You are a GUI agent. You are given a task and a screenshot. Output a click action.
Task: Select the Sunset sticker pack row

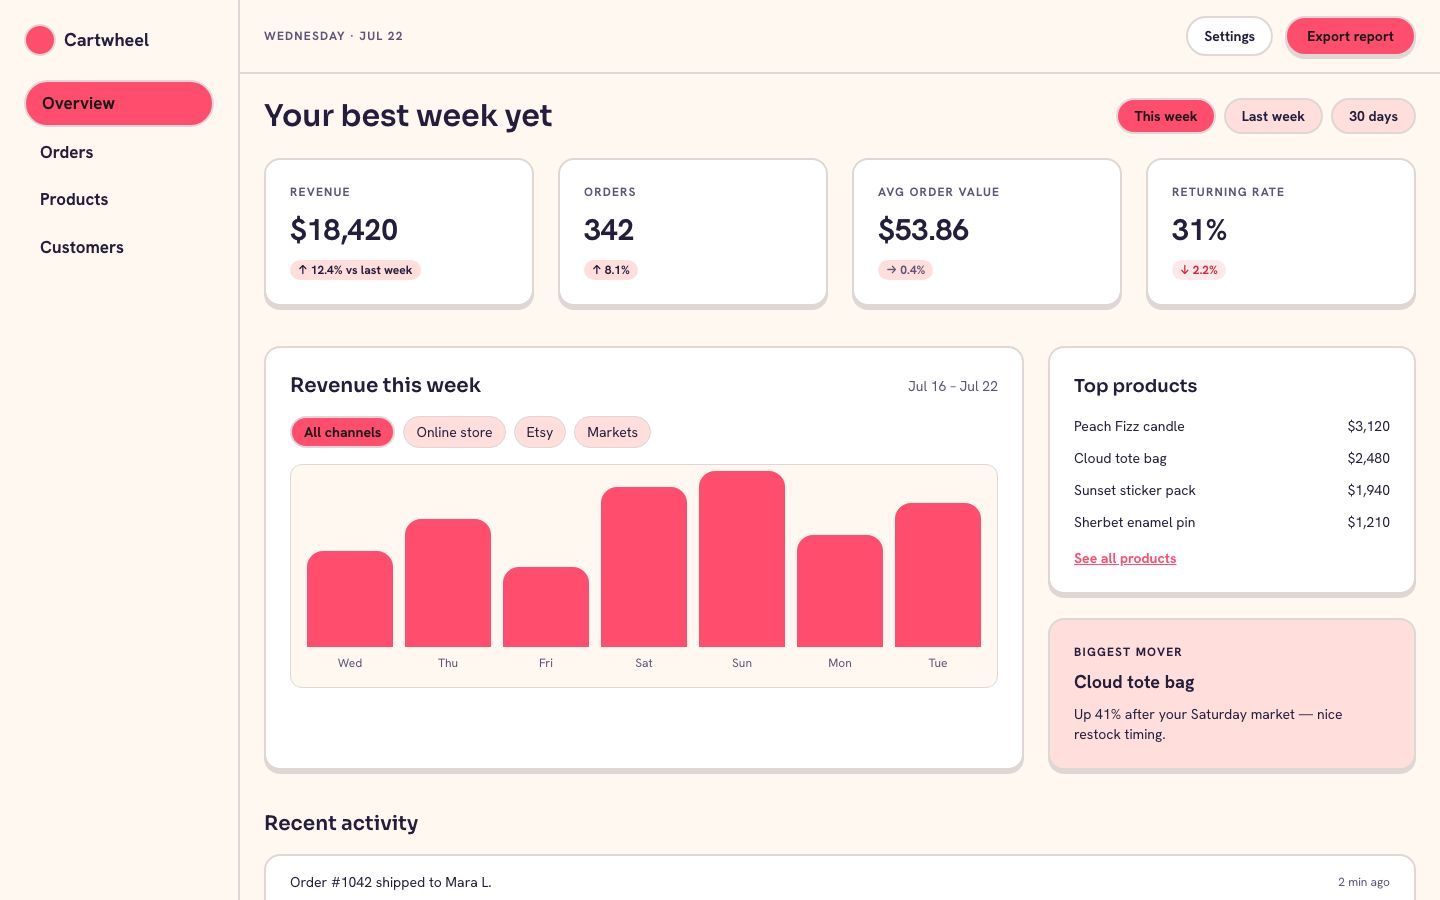tap(1232, 490)
